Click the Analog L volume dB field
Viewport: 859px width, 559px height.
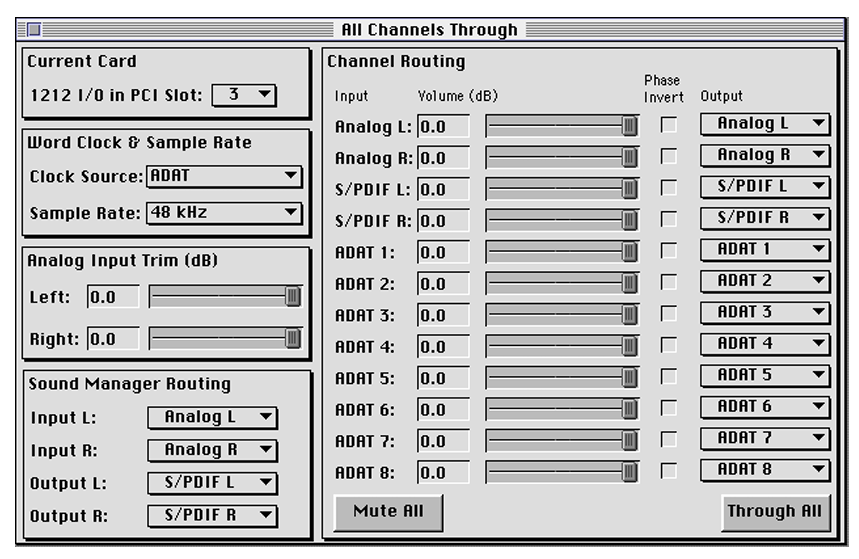click(443, 127)
